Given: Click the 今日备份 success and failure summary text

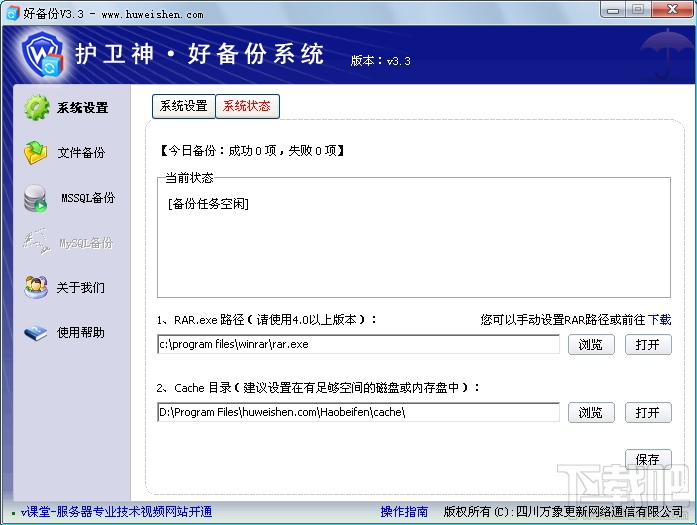Looking at the screenshot, I should point(252,151).
